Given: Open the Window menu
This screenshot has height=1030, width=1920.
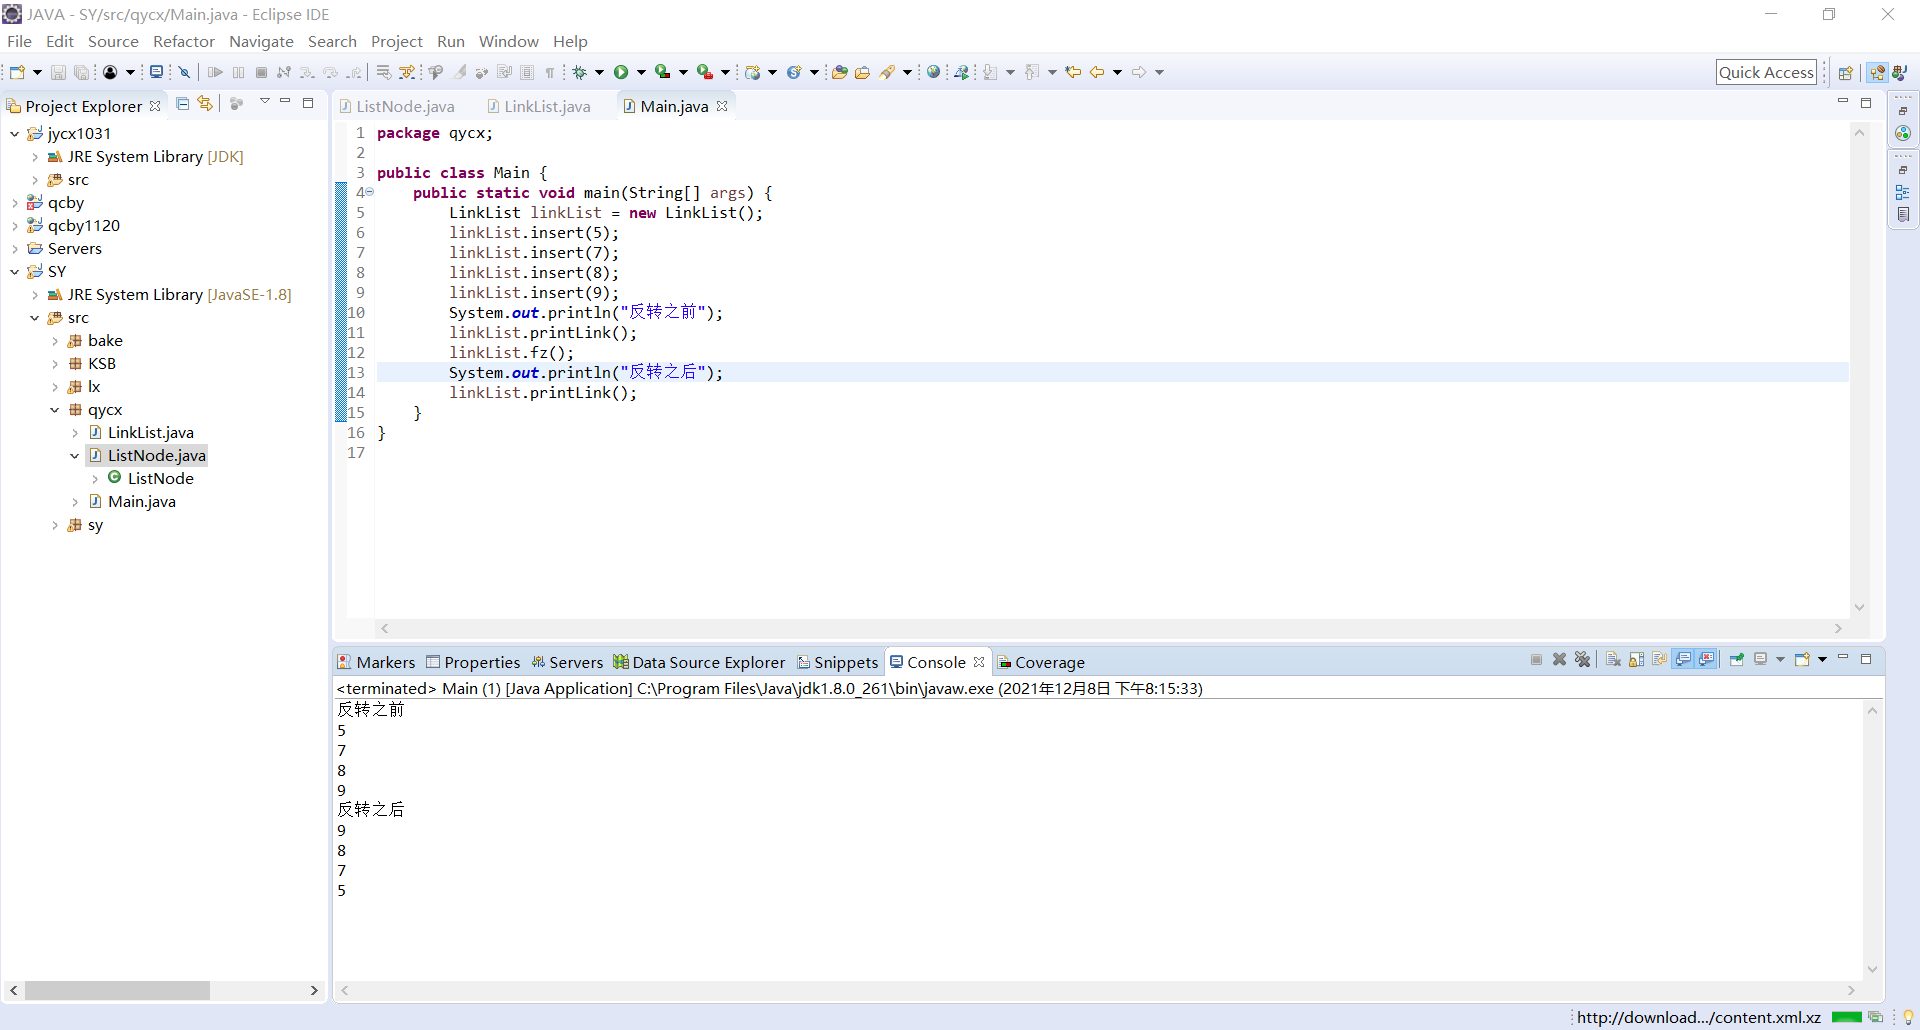Looking at the screenshot, I should click(x=508, y=41).
